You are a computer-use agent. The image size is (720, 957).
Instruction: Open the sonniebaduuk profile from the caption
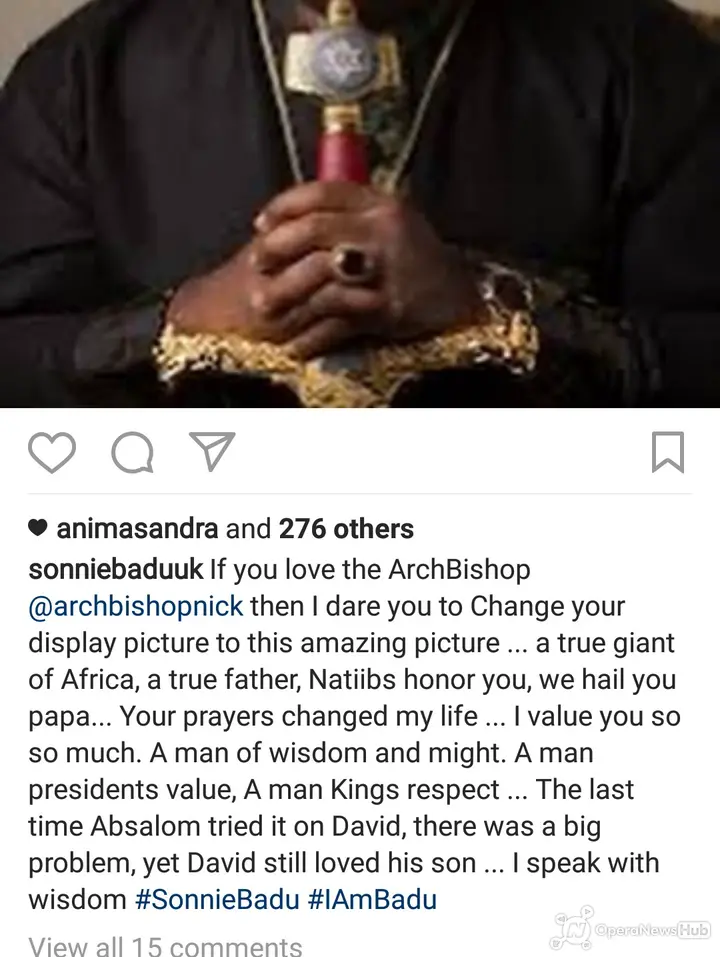point(115,569)
